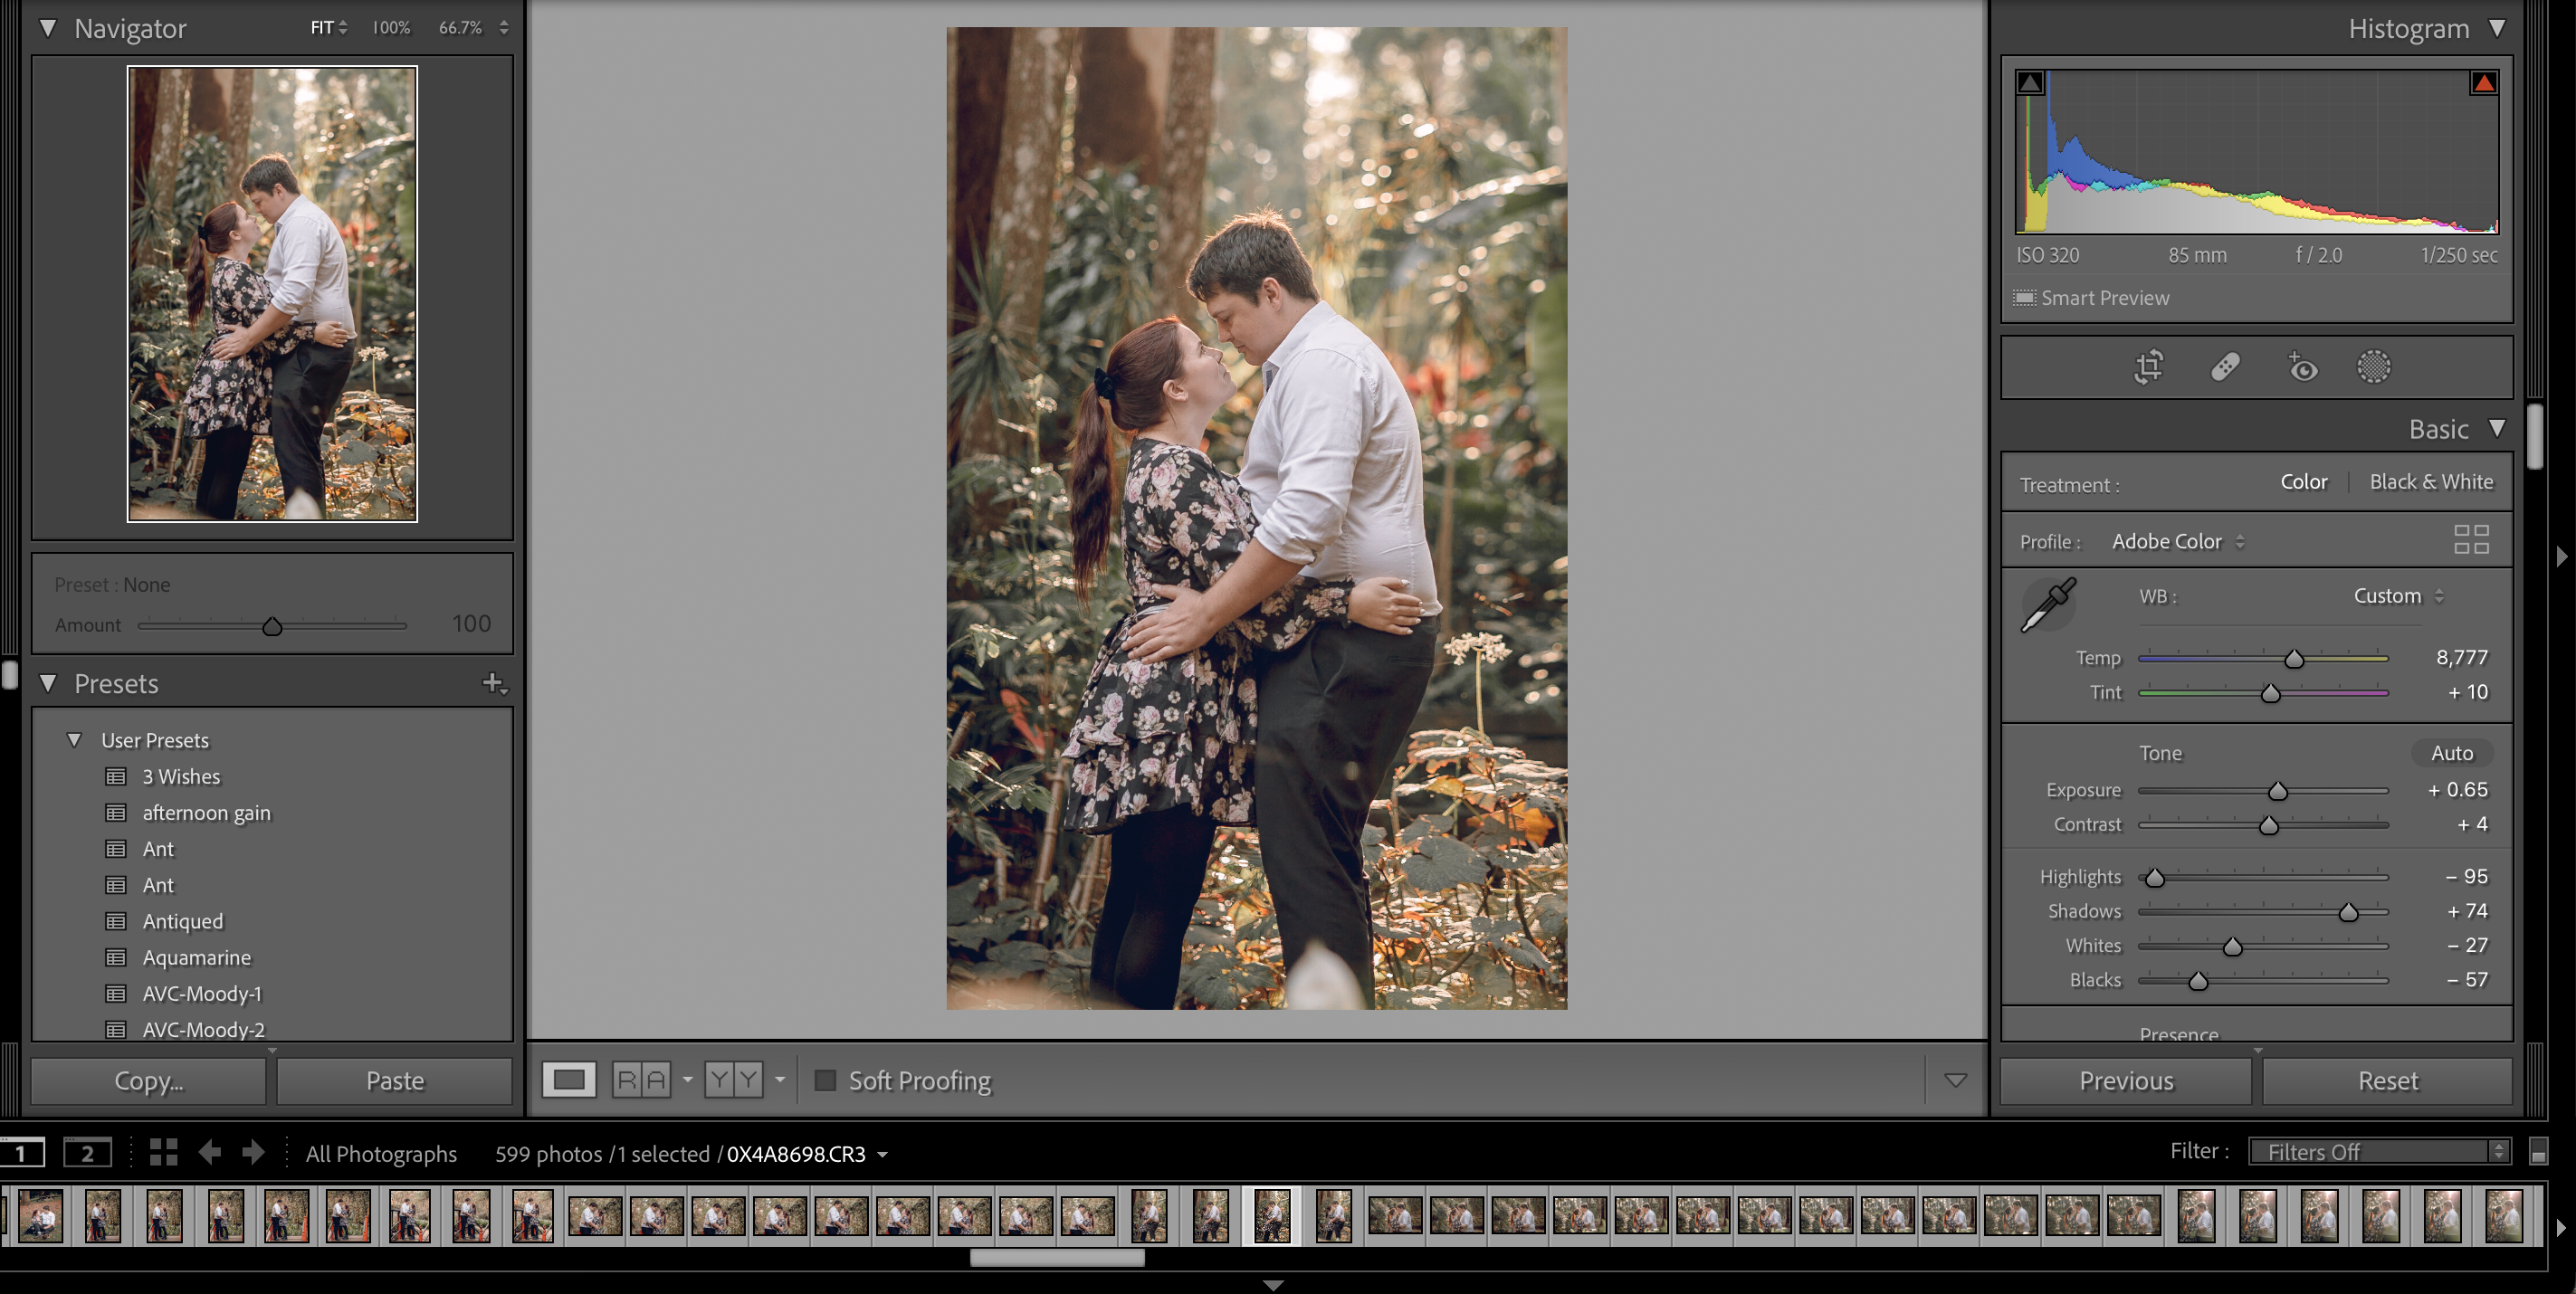
Task: Open the Masking tool
Action: coord(2373,367)
